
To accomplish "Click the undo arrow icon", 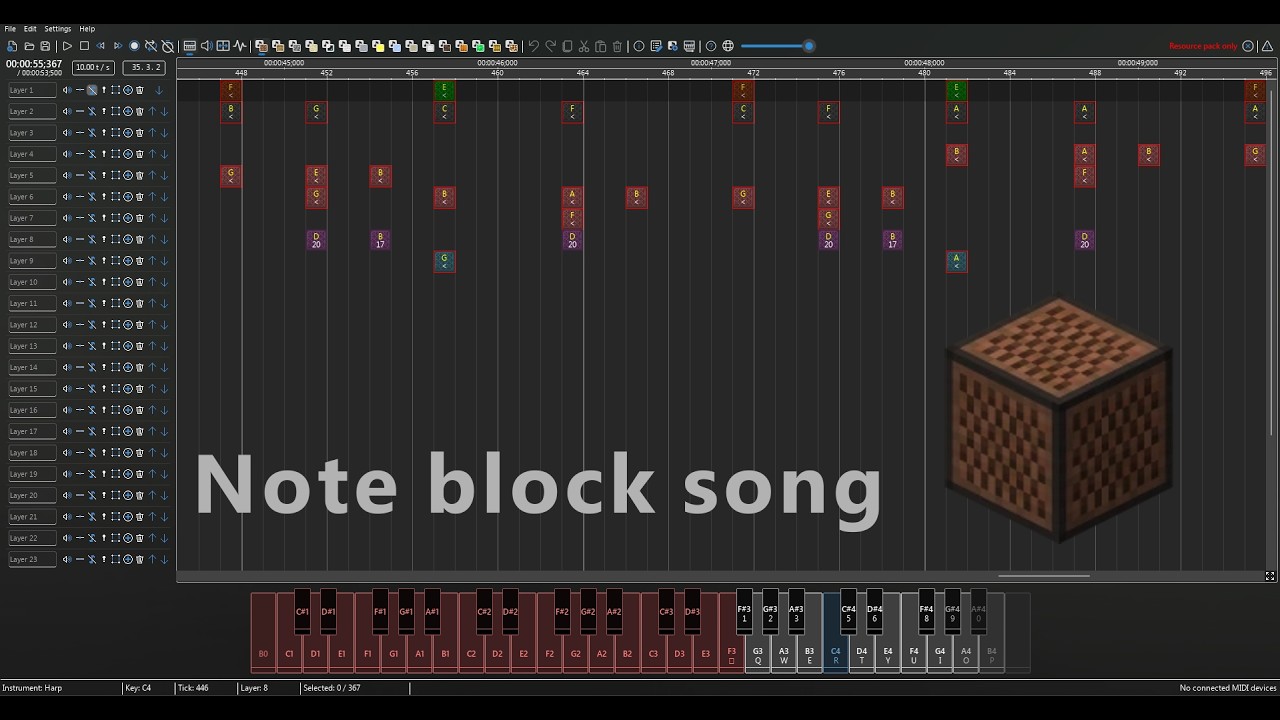I will (x=533, y=46).
